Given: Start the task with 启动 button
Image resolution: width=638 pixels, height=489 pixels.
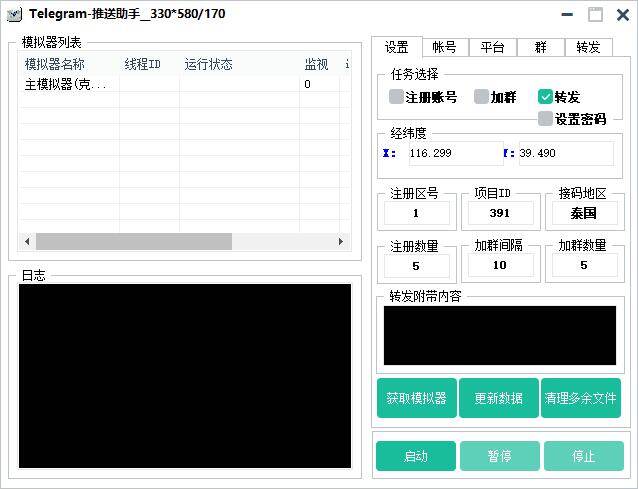Looking at the screenshot, I should [x=415, y=456].
